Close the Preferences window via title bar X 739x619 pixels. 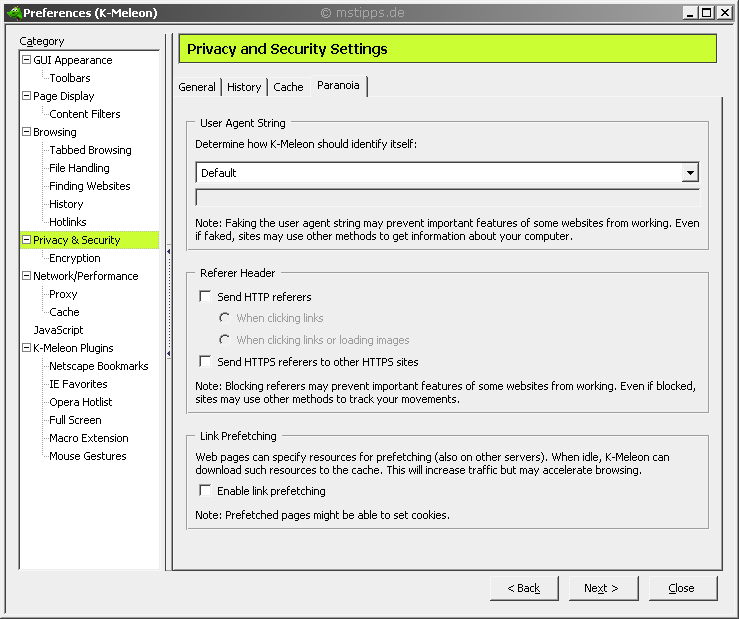pyautogui.click(x=724, y=13)
